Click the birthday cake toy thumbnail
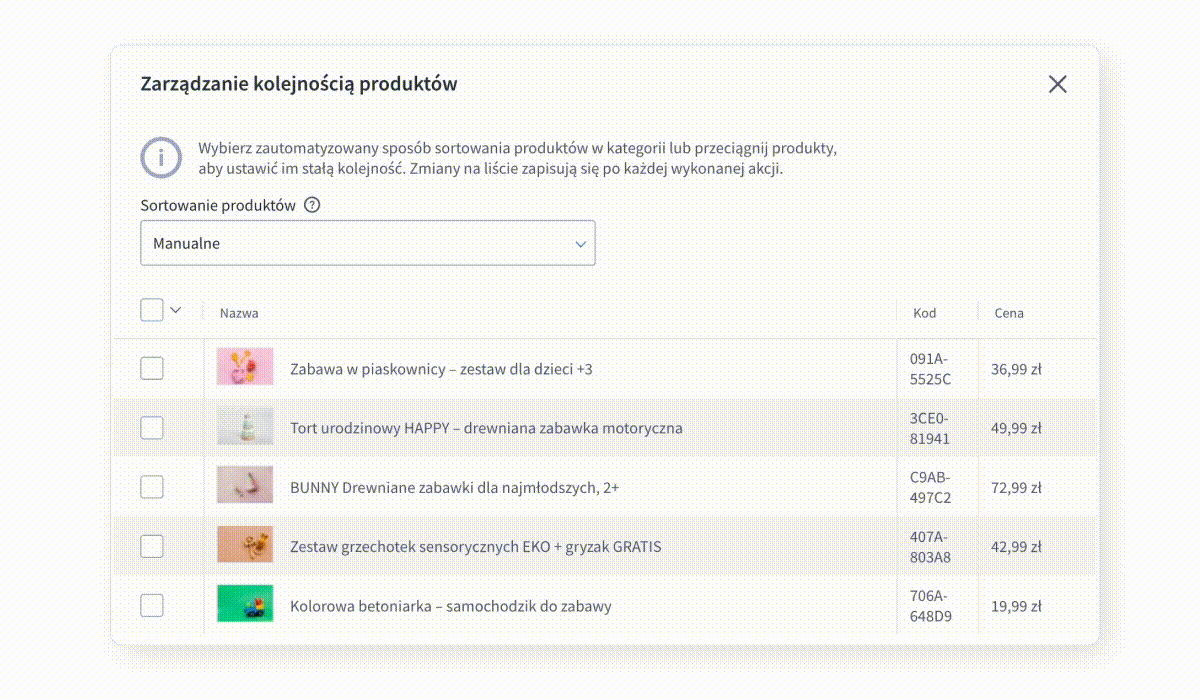1200x700 pixels. 245,426
